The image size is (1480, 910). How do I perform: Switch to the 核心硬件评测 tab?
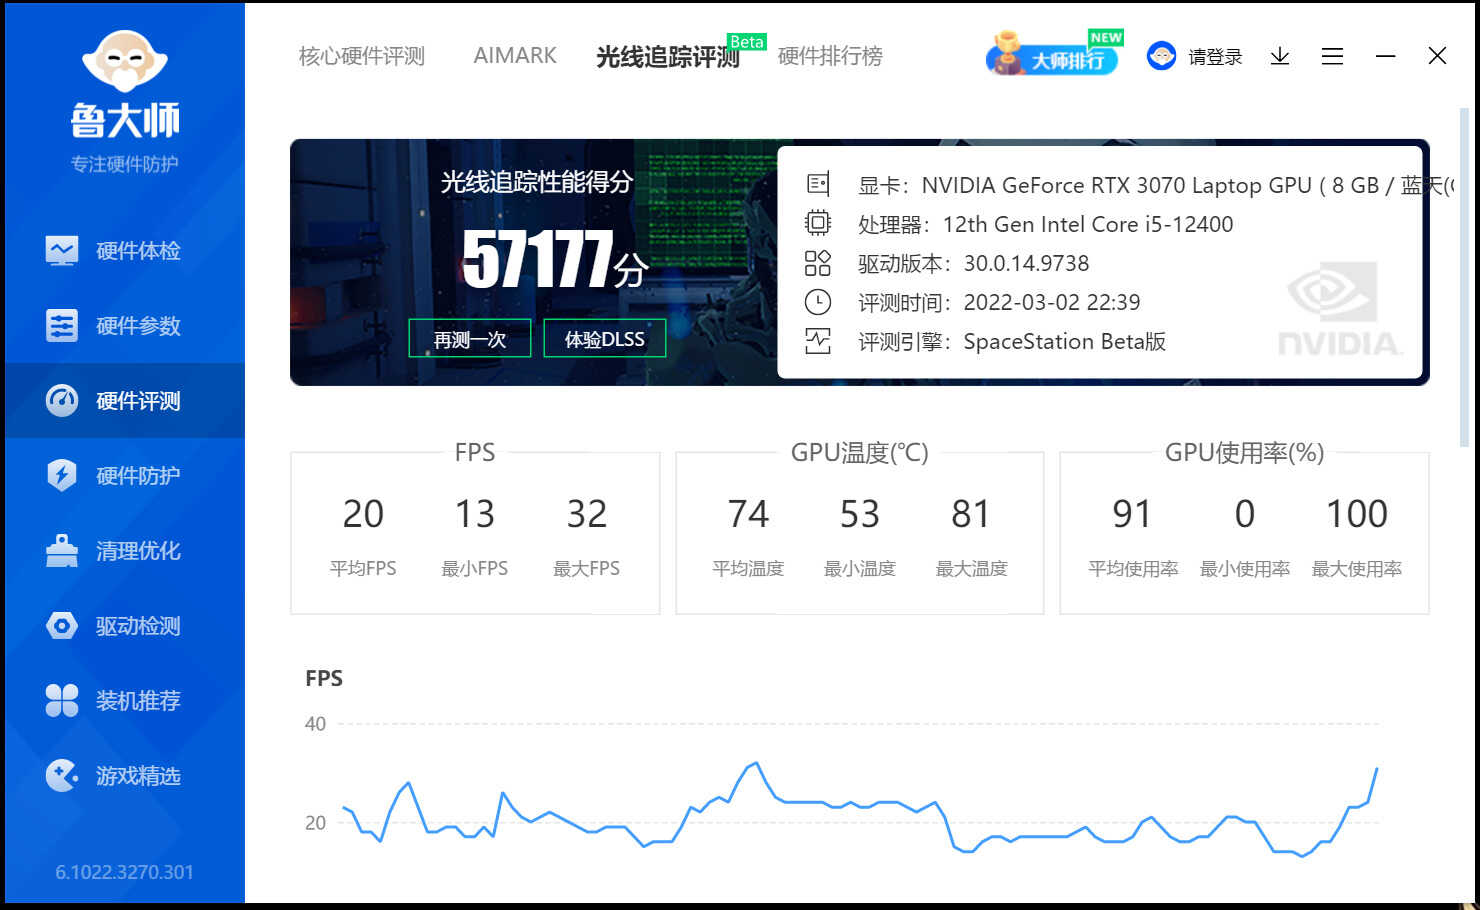[x=362, y=57]
